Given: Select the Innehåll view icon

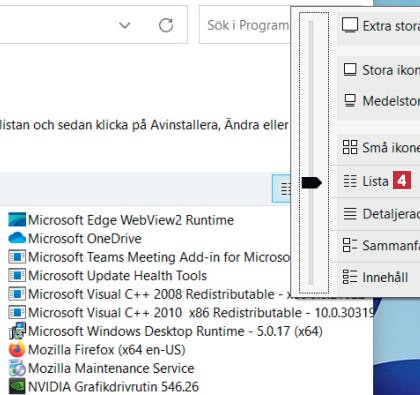Looking at the screenshot, I should [x=350, y=277].
